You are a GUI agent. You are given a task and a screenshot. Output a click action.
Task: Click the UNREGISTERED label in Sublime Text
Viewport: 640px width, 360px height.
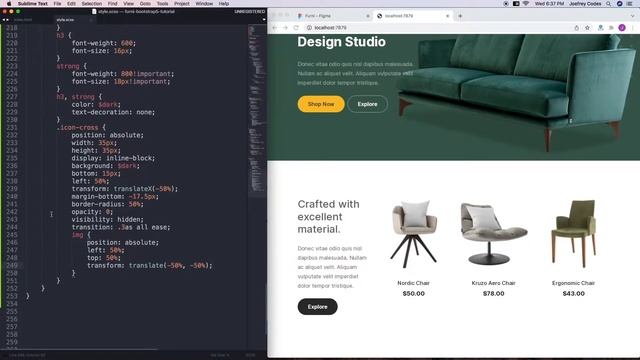tap(249, 11)
